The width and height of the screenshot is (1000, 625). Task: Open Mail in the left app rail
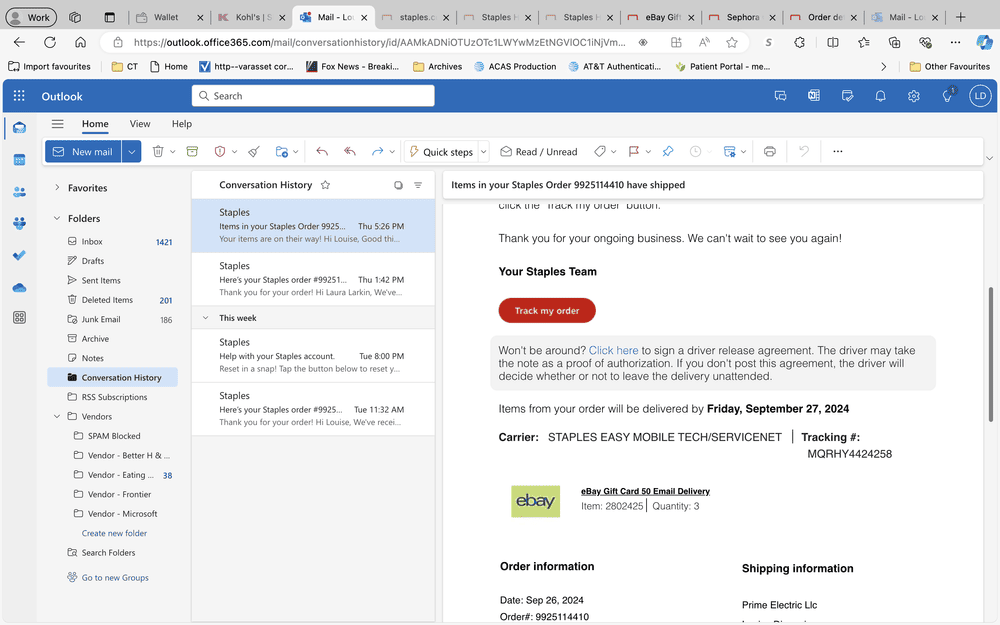pyautogui.click(x=19, y=128)
